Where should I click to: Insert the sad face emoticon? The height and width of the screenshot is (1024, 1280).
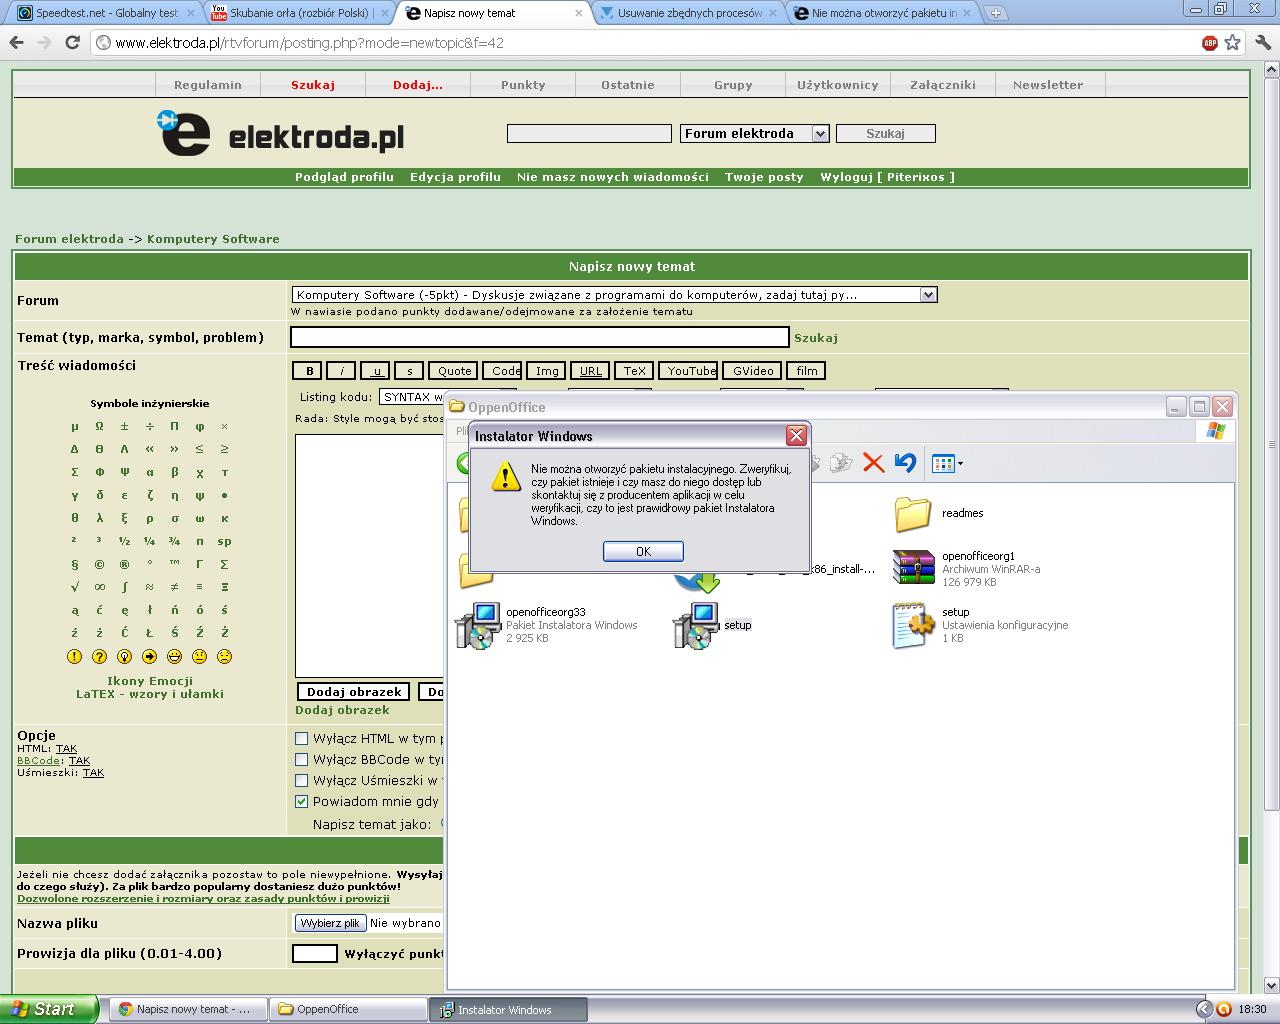pos(224,657)
